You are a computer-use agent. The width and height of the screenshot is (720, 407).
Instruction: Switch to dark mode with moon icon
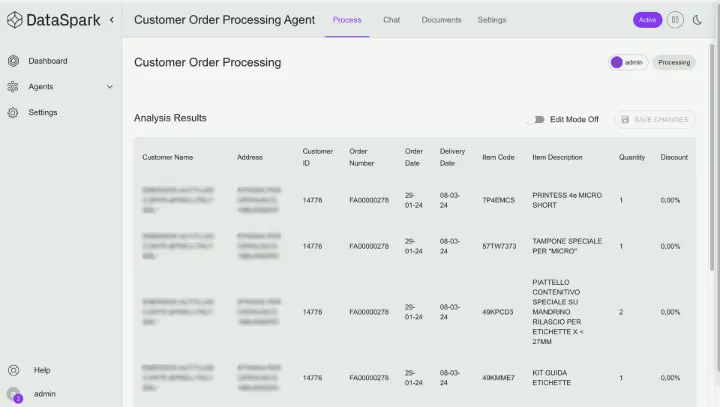[697, 20]
